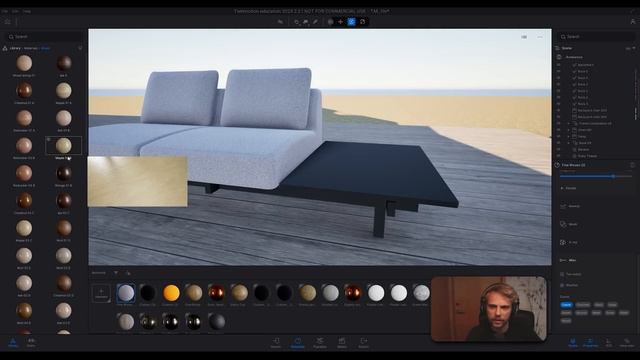
Task: Toggle the Statistics panel button in the footer
Action: [627, 342]
